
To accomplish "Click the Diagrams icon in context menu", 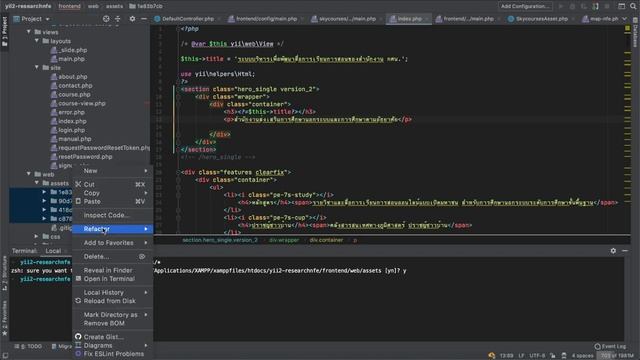I will click(78, 345).
